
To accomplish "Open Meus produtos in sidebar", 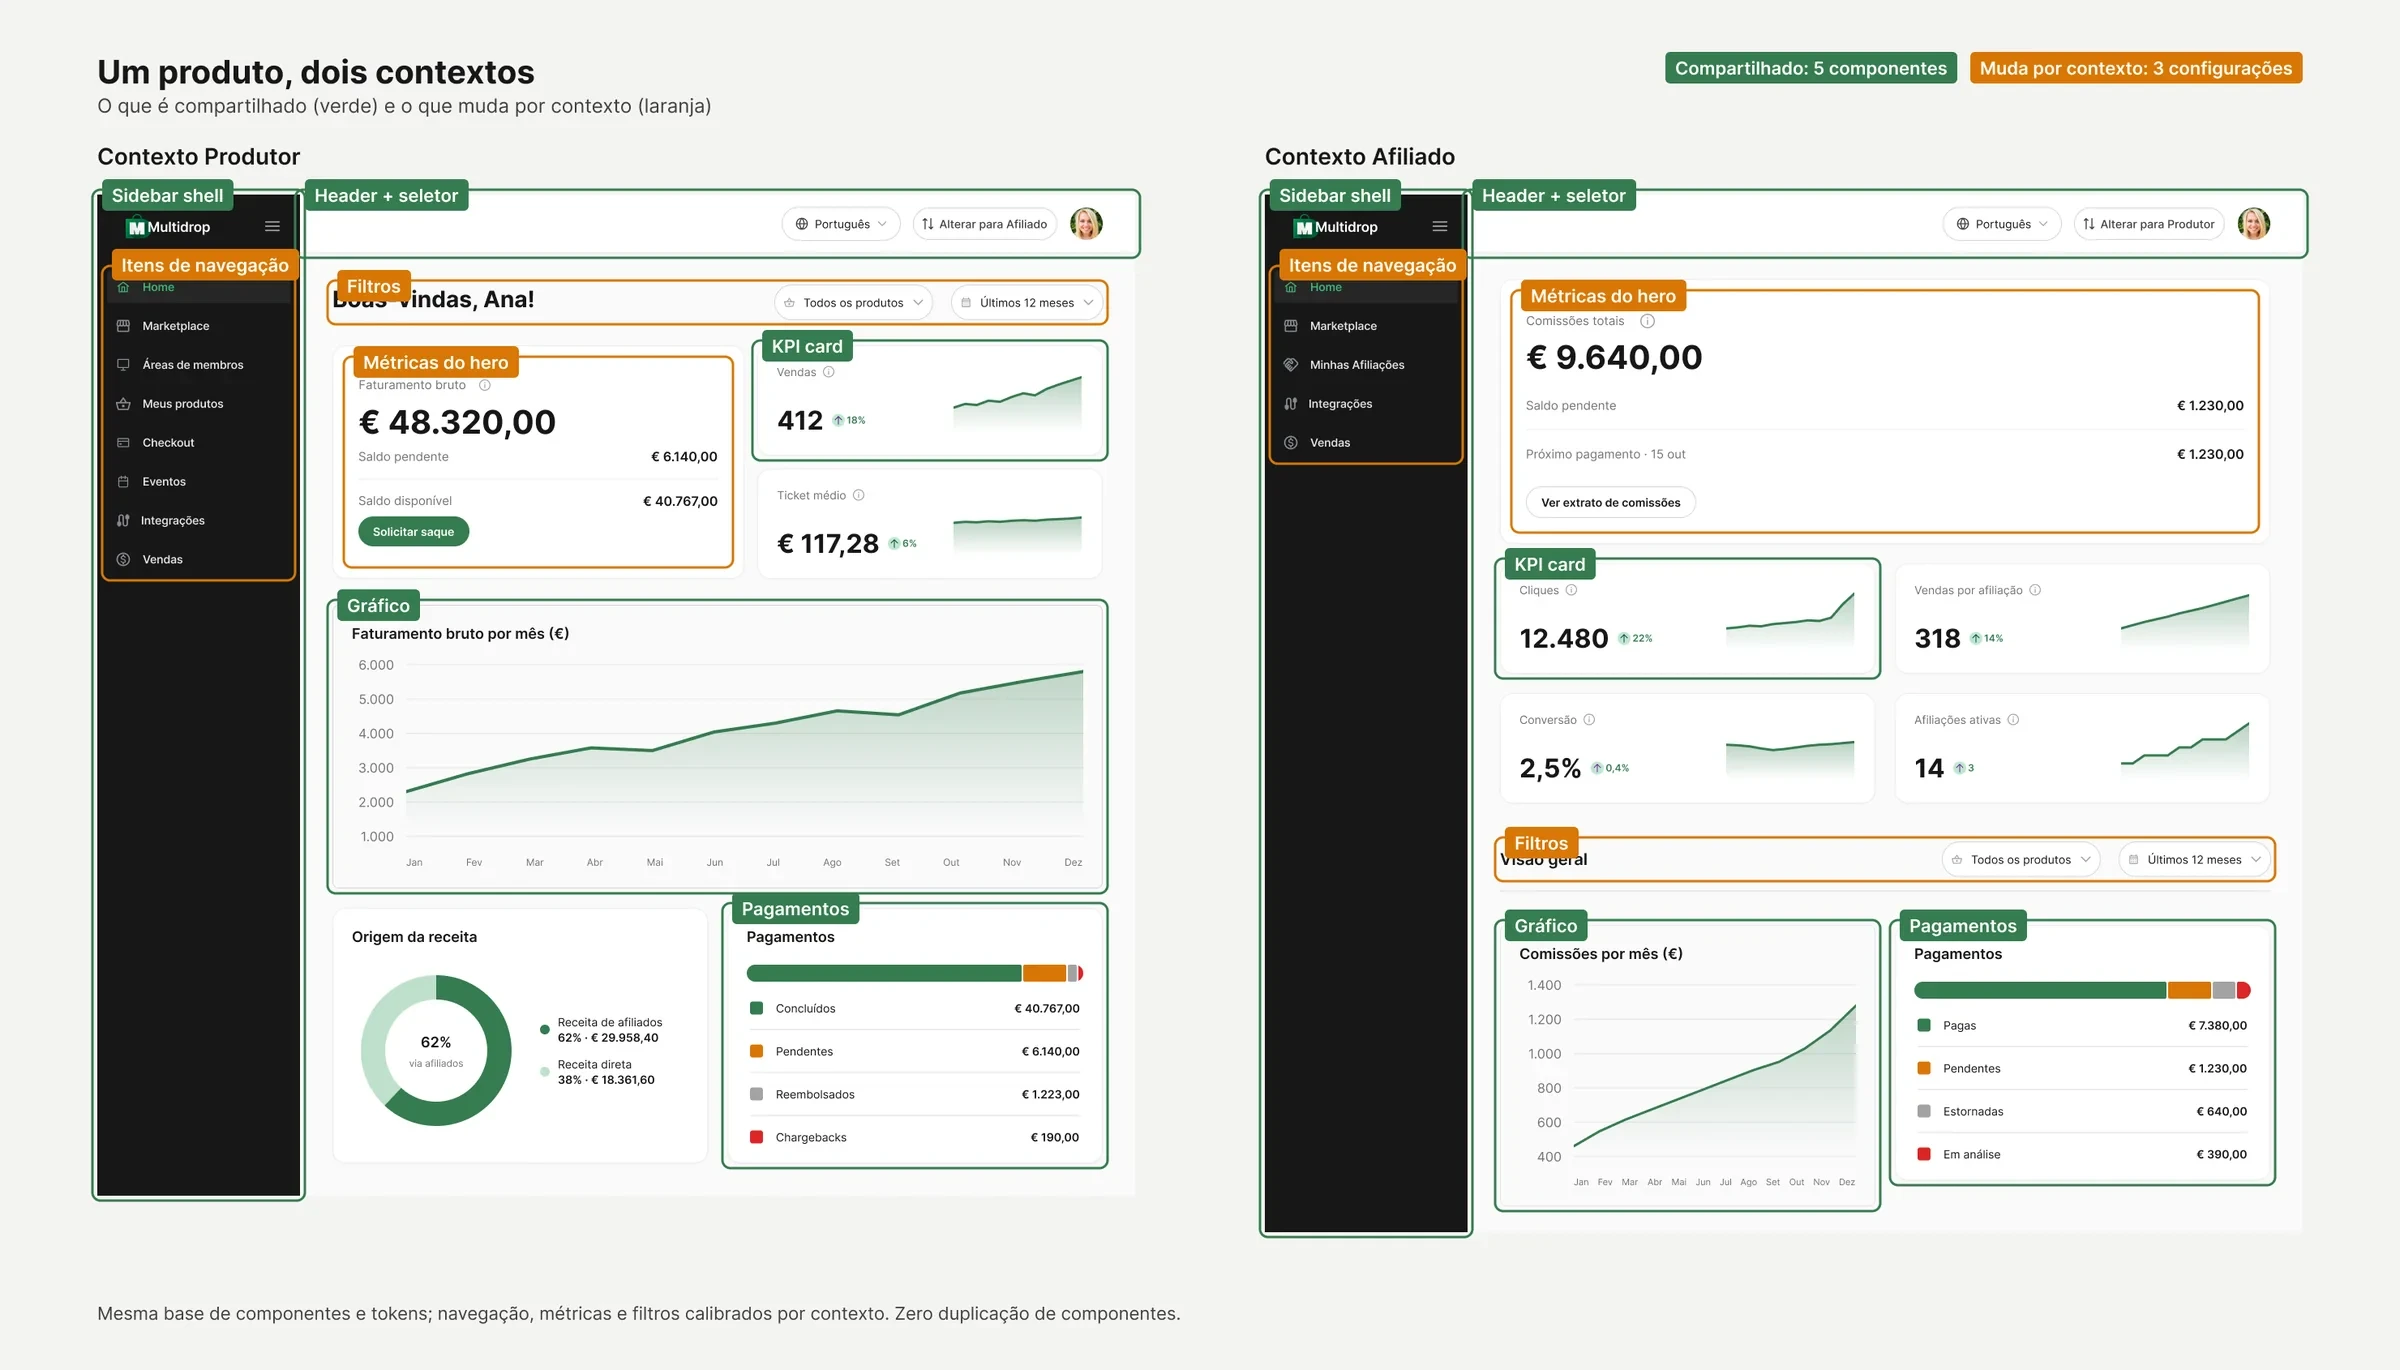I will pos(198,404).
